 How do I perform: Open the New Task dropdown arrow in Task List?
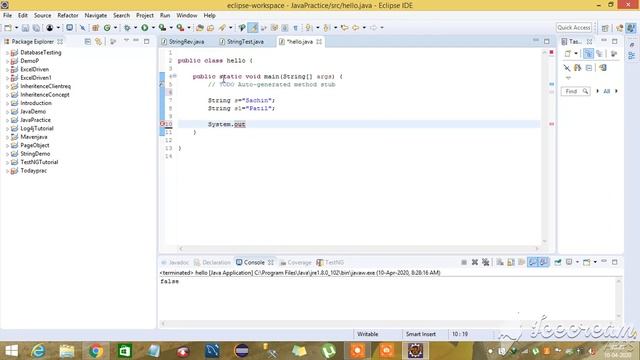[x=576, y=53]
